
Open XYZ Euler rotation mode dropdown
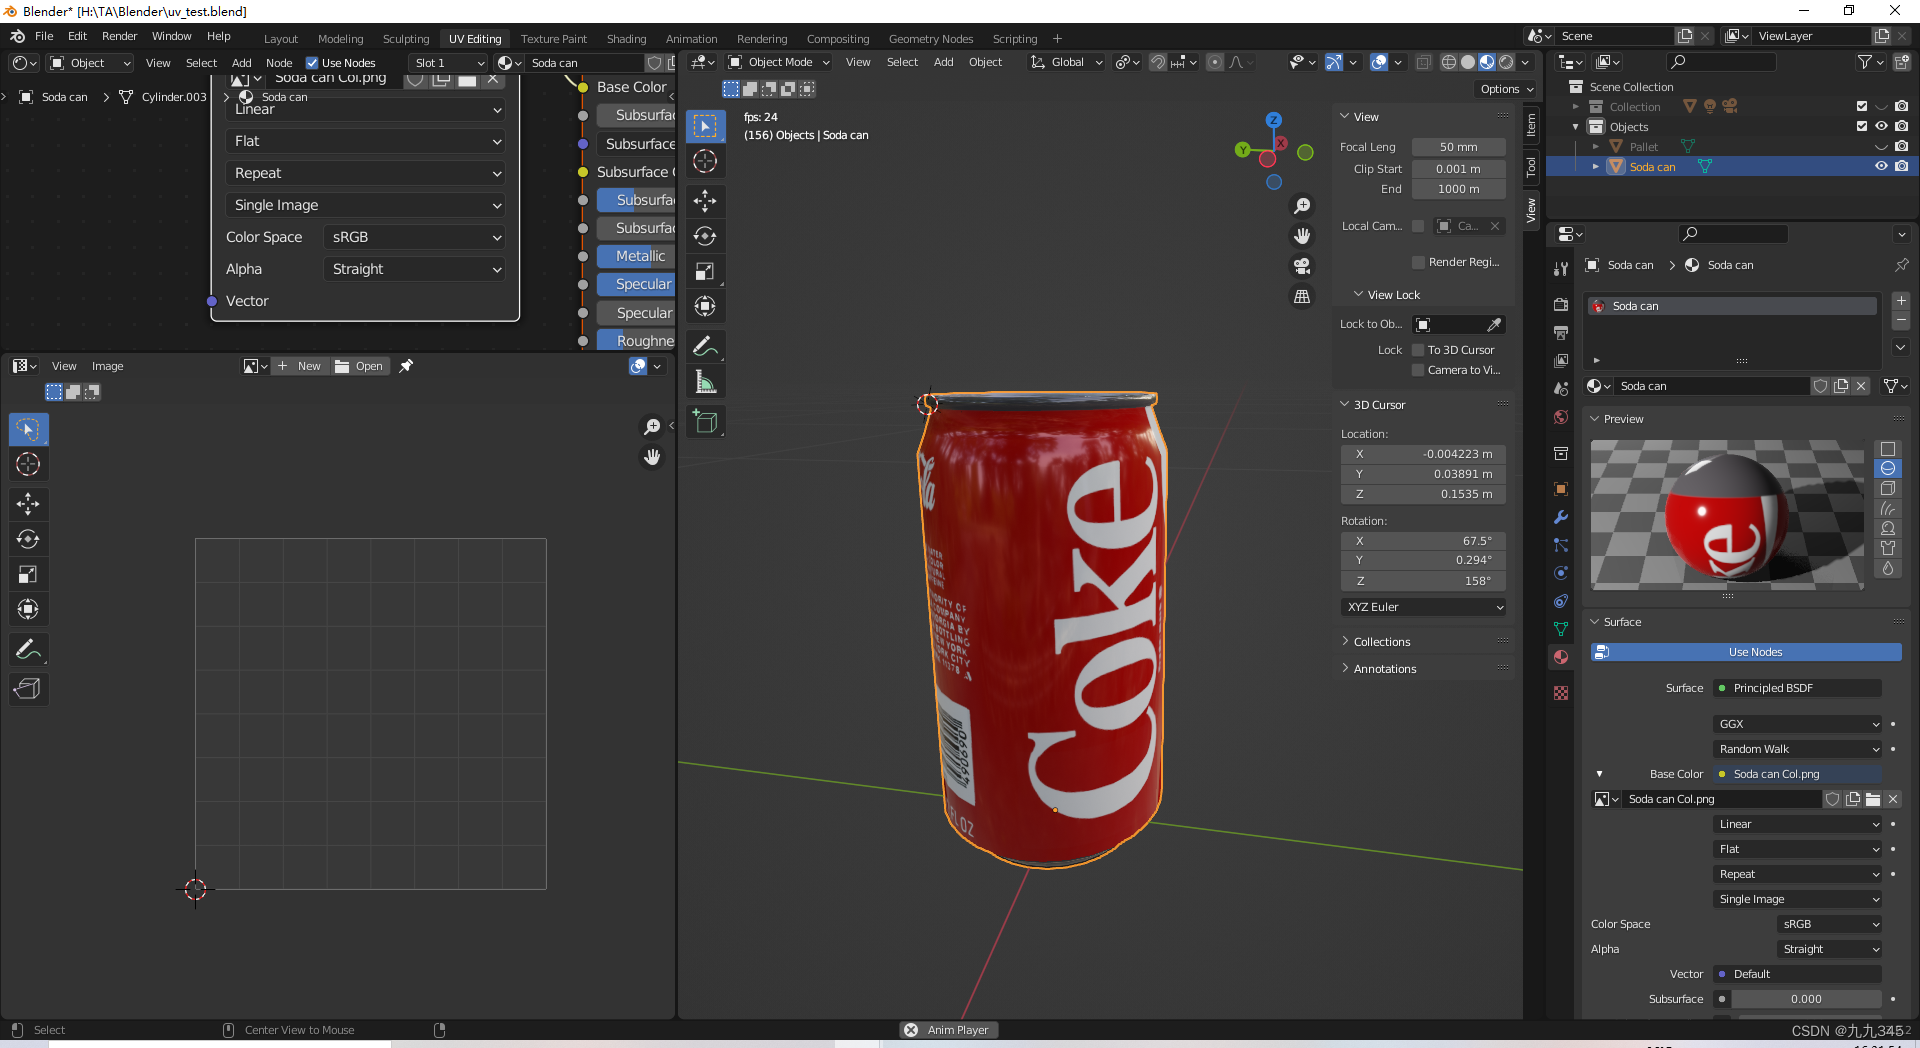tap(1423, 607)
